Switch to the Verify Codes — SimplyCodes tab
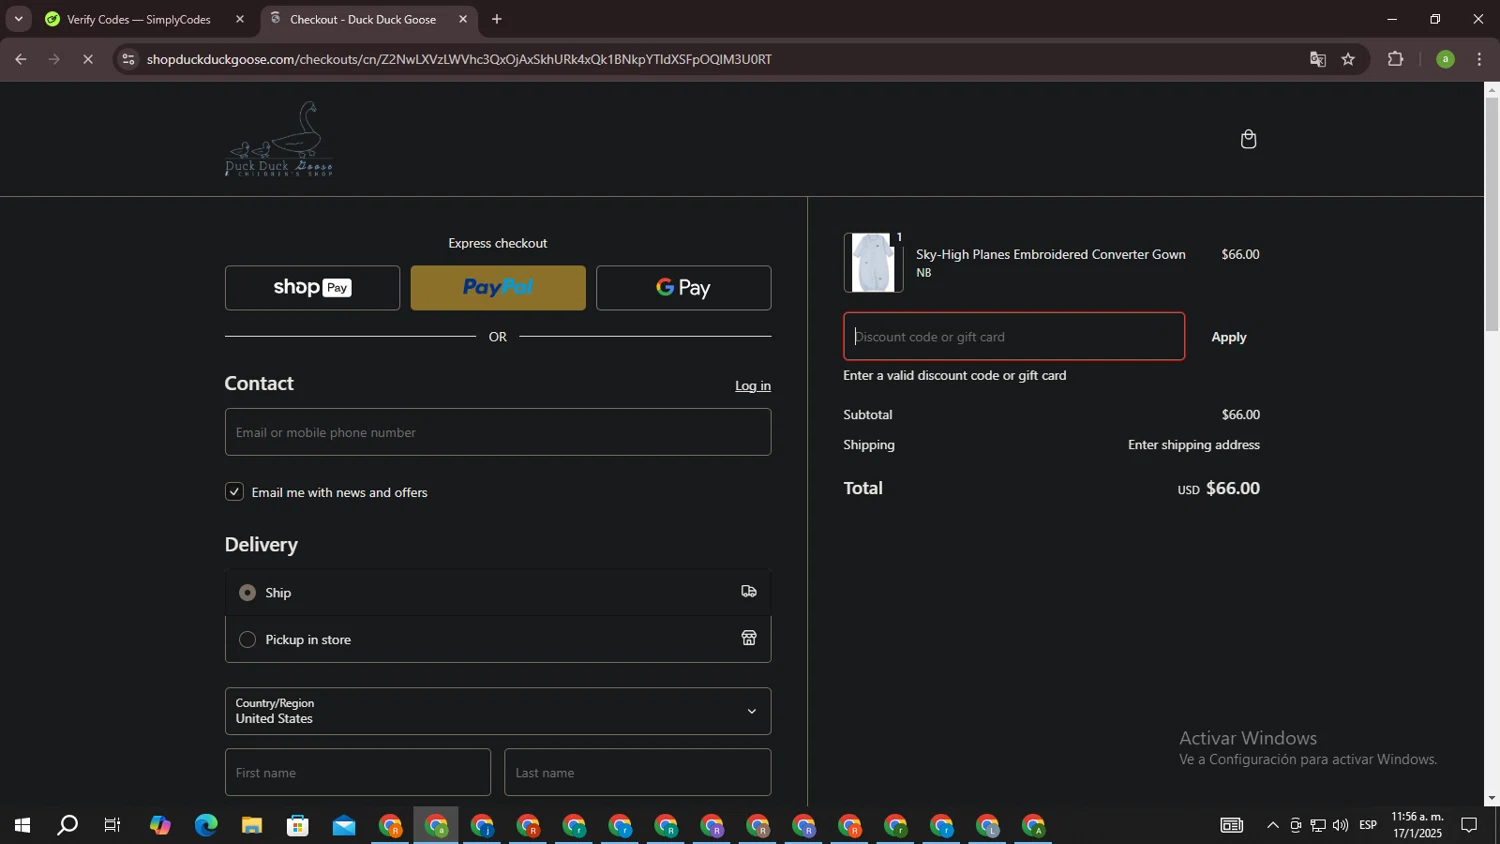 (139, 19)
